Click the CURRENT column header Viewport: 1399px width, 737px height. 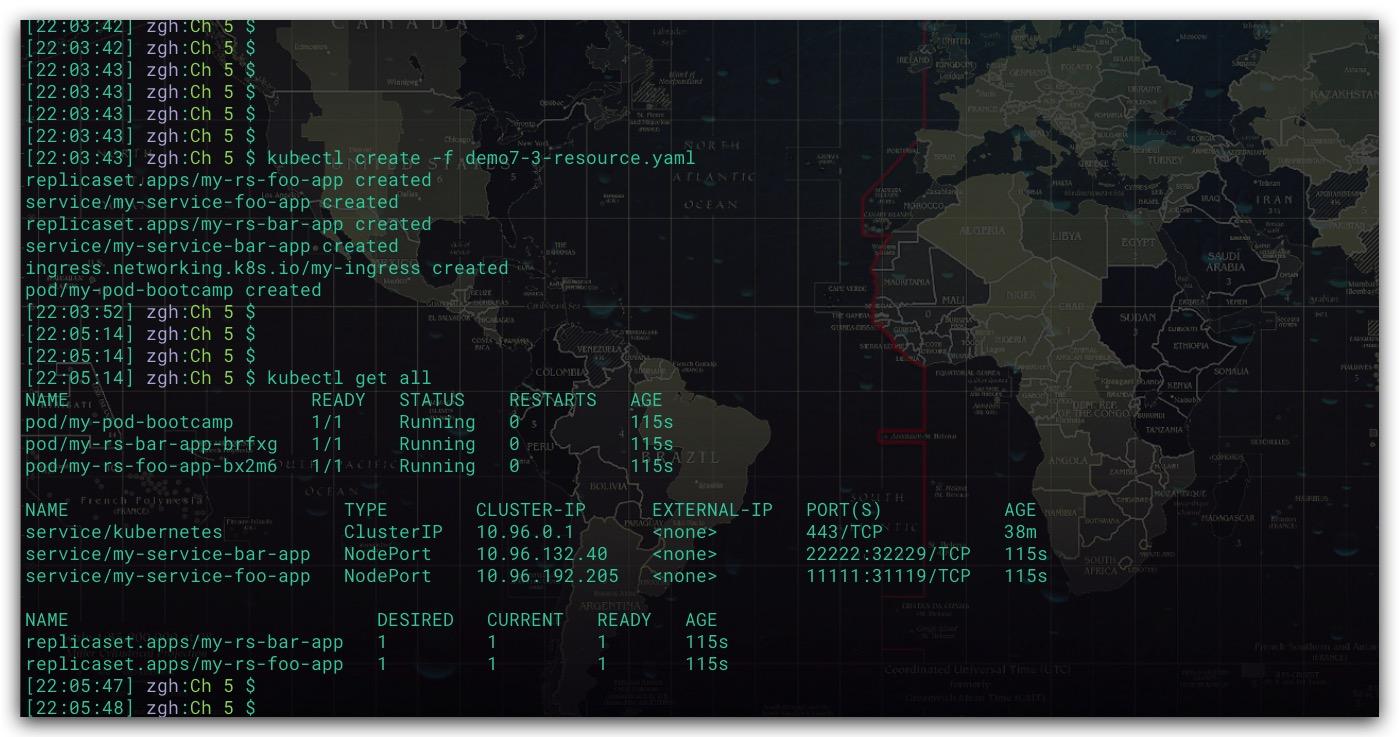525,620
